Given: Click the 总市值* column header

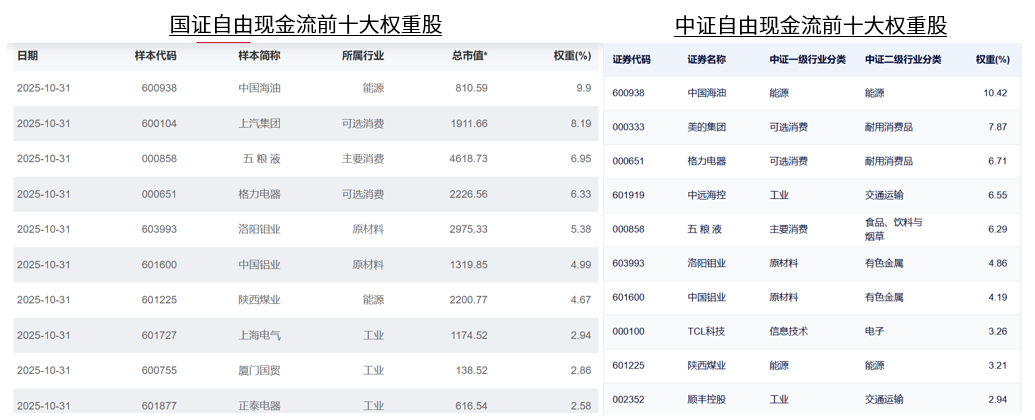Looking at the screenshot, I should point(469,56).
